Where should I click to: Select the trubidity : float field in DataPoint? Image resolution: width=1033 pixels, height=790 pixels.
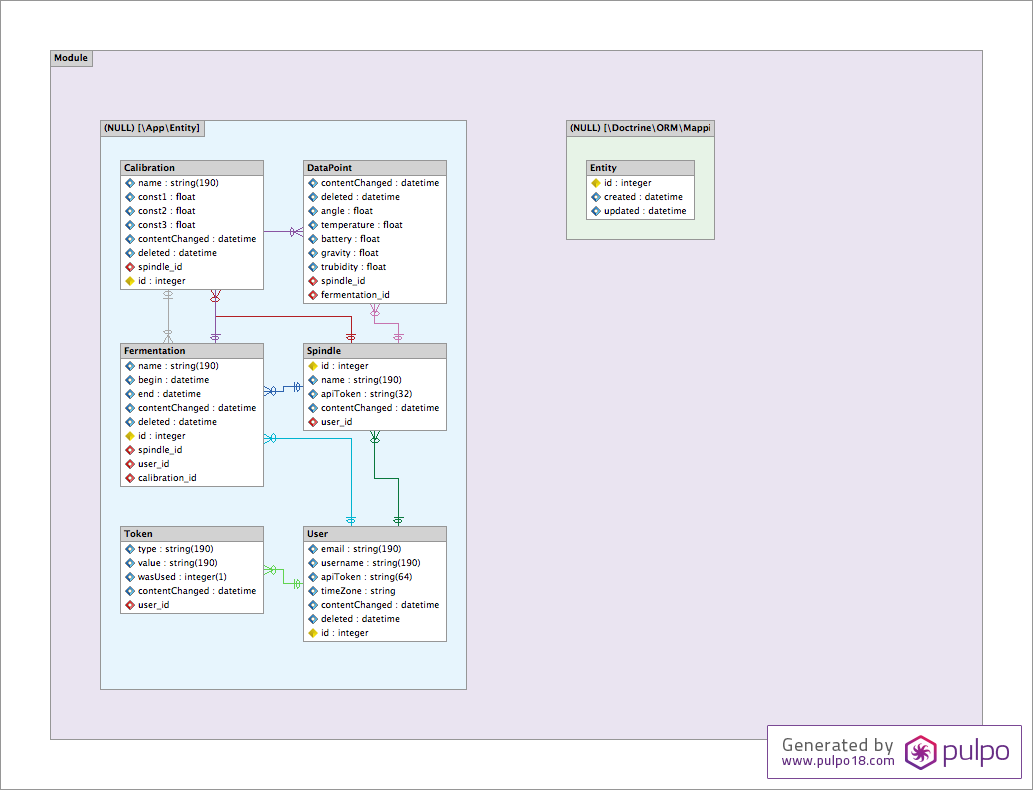353,267
